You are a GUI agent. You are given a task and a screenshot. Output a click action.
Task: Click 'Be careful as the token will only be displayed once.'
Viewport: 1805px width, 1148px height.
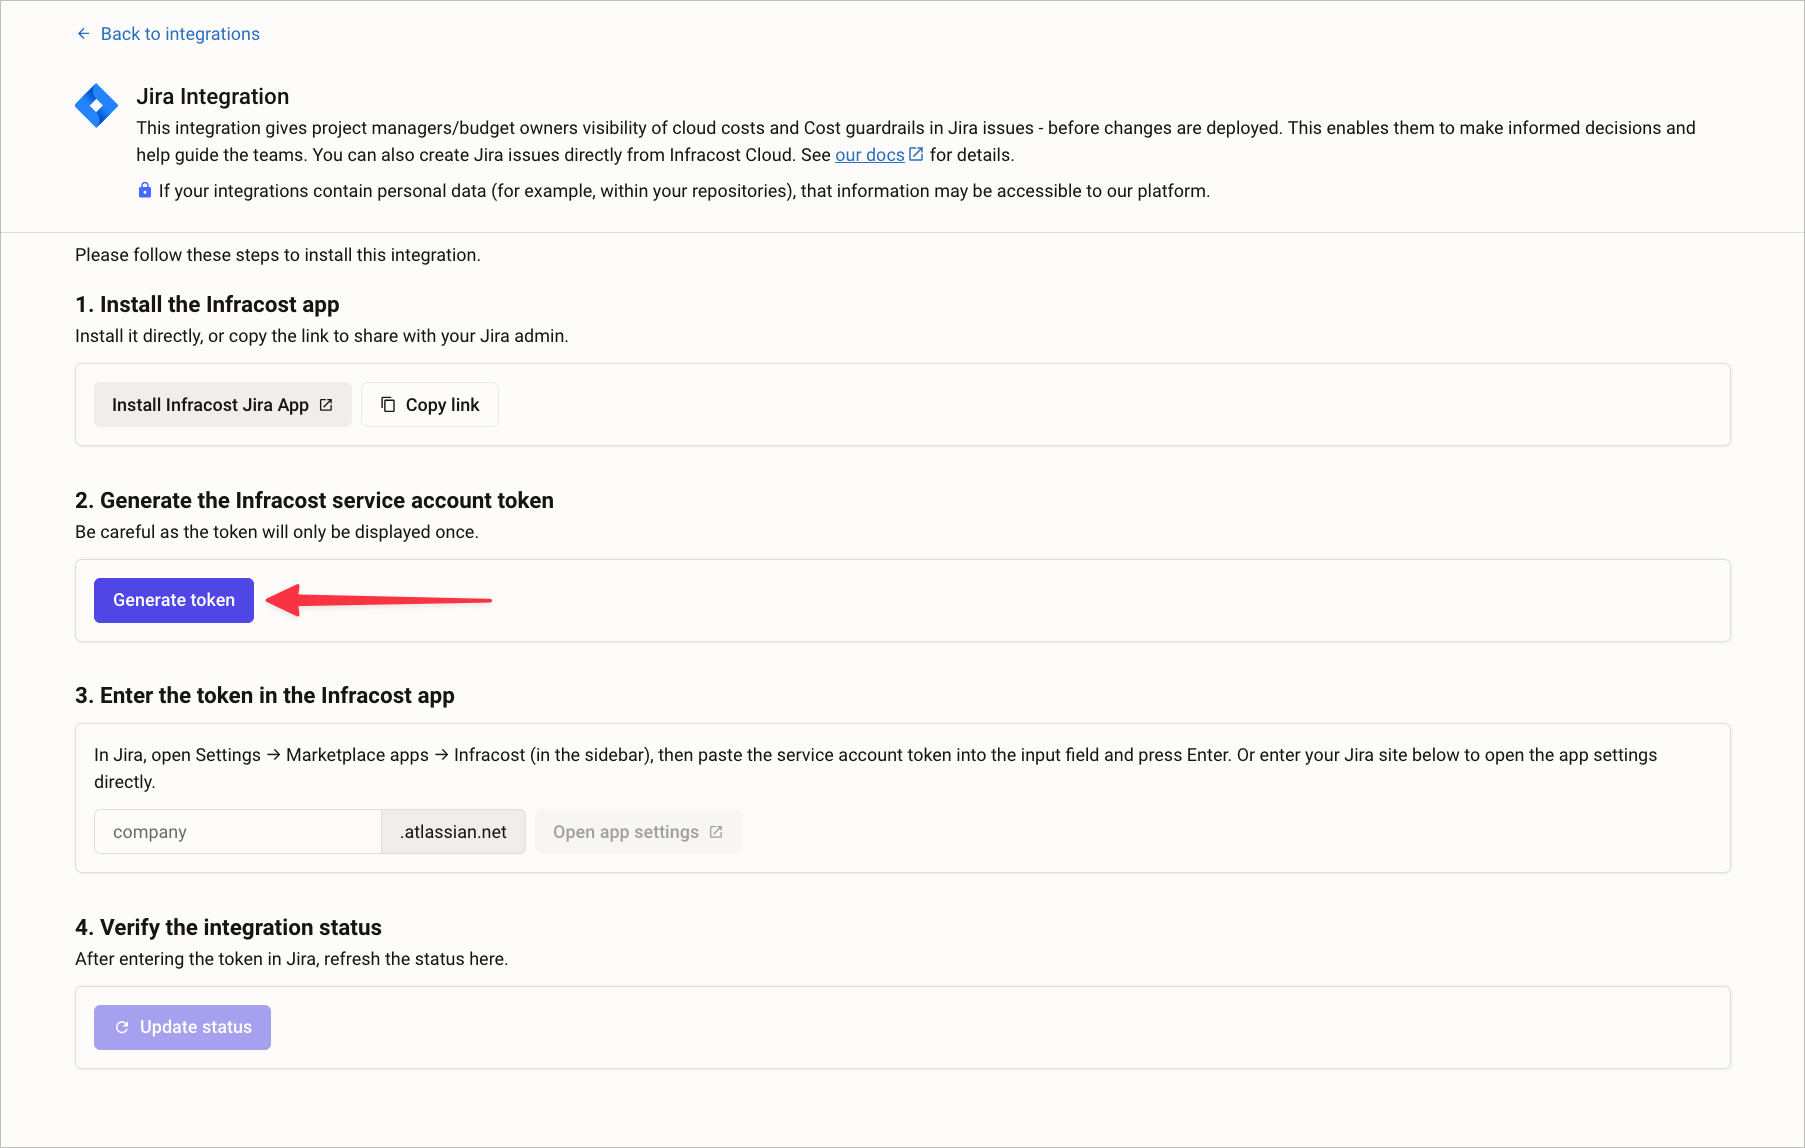[277, 532]
